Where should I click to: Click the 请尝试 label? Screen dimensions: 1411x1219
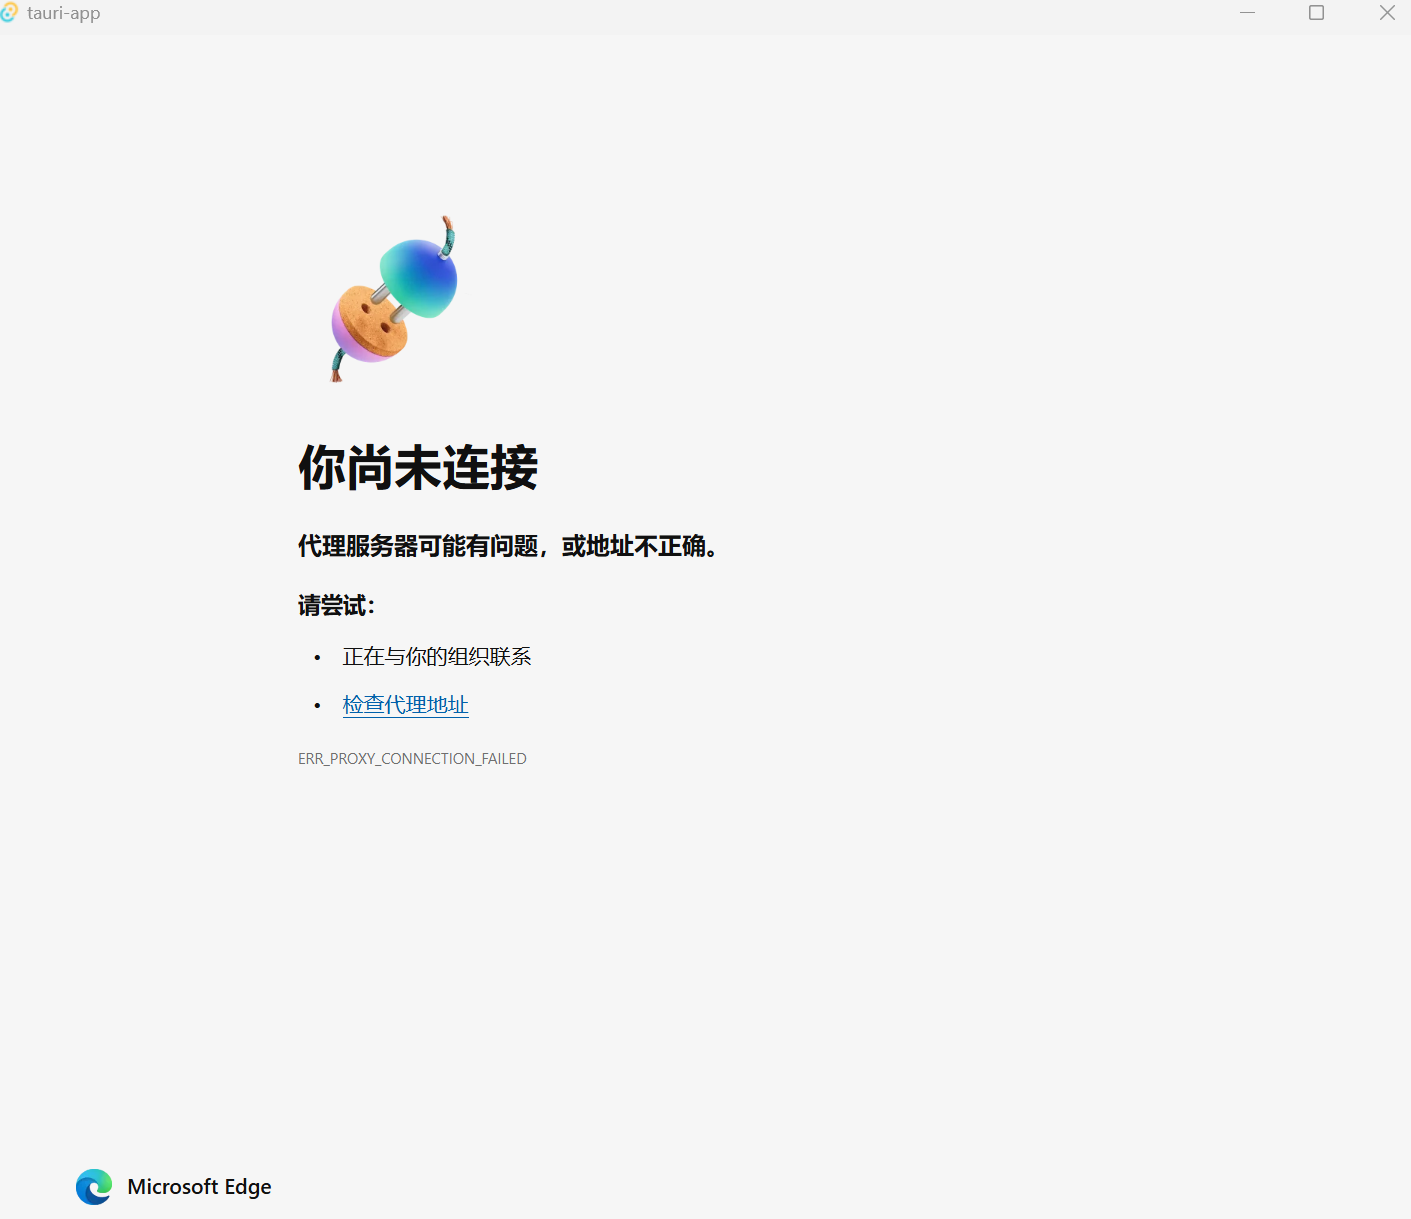[336, 605]
